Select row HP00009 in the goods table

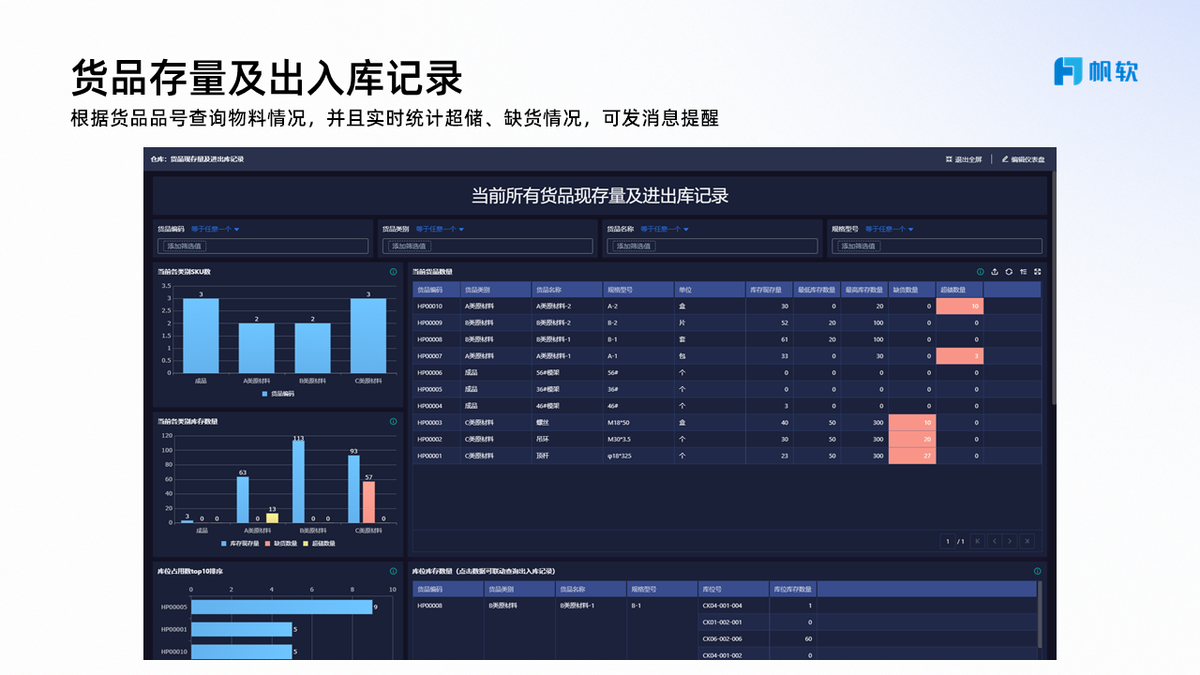(x=727, y=323)
